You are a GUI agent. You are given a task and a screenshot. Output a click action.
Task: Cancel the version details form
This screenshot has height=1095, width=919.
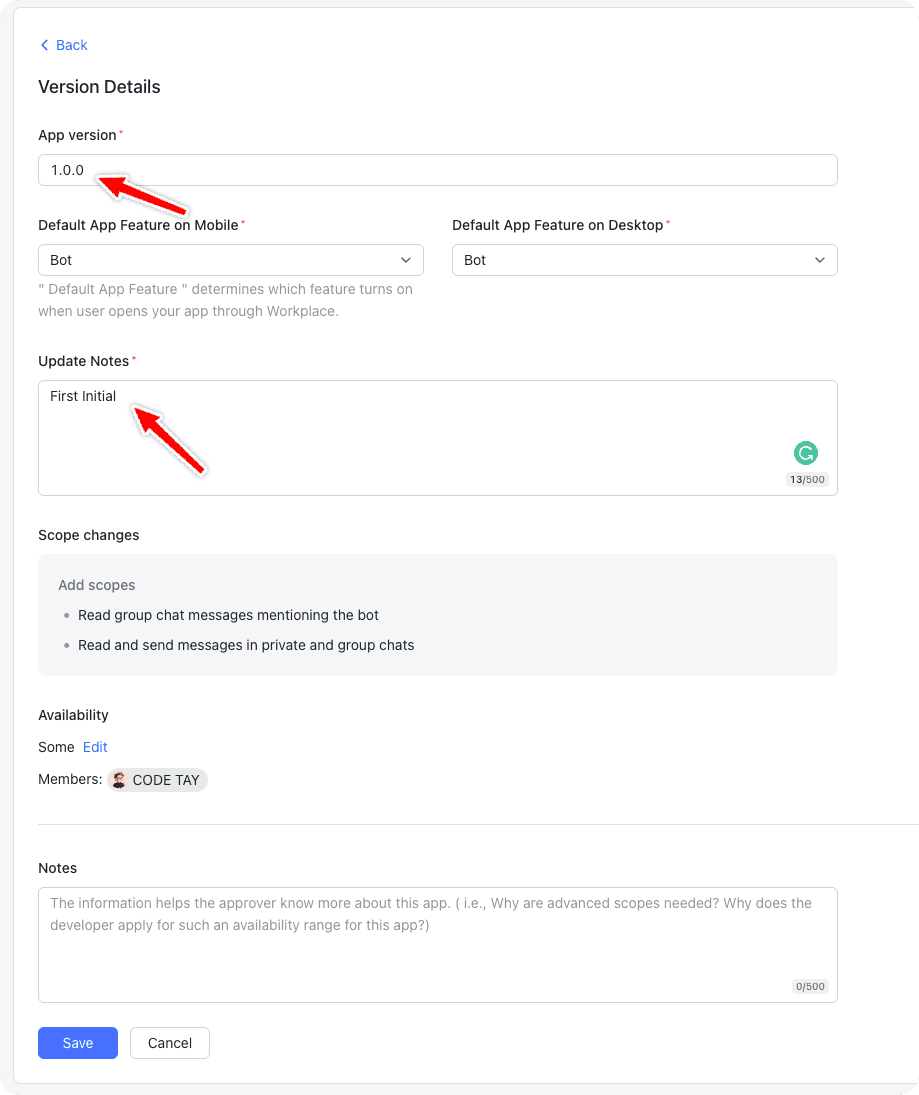click(x=170, y=1043)
